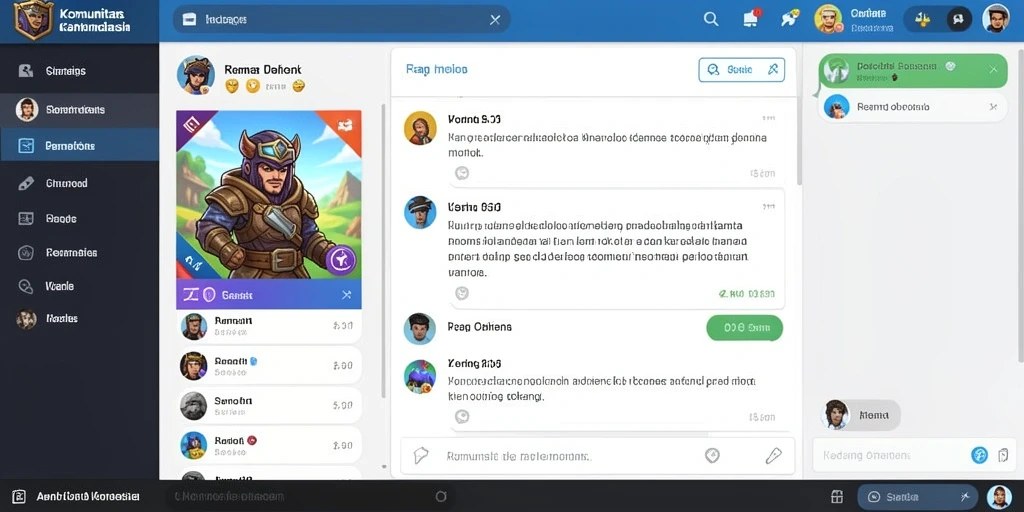Viewport: 1024px width, 512px height.
Task: Click the card icon in header search bar
Action: [190, 20]
